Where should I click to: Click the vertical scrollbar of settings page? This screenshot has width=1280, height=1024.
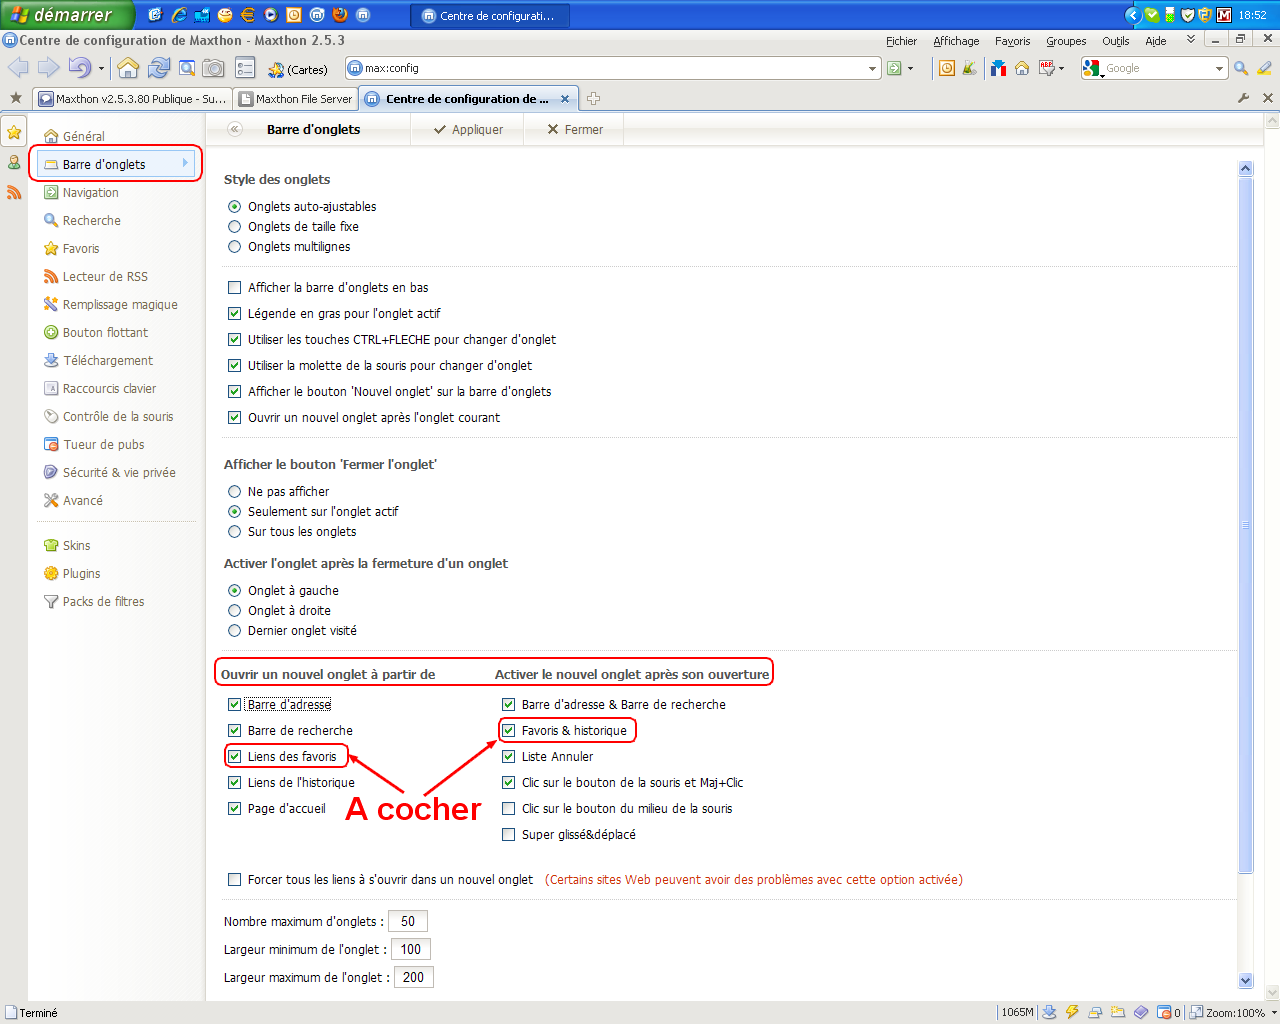click(1245, 525)
